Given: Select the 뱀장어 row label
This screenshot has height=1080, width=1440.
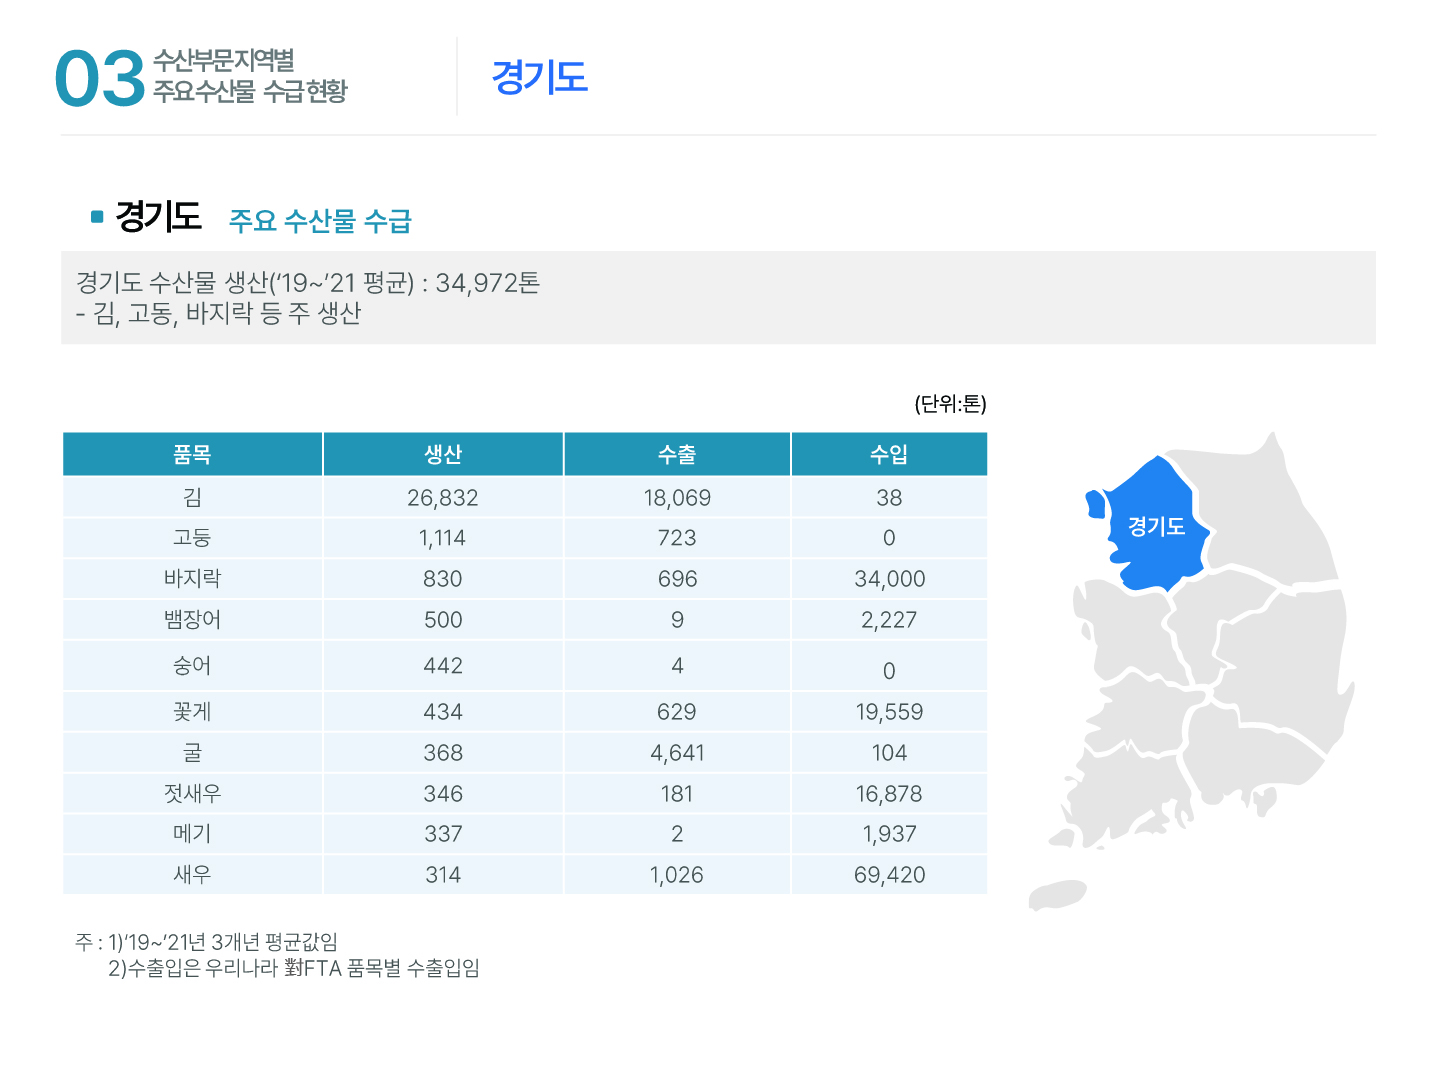Looking at the screenshot, I should coord(192,620).
